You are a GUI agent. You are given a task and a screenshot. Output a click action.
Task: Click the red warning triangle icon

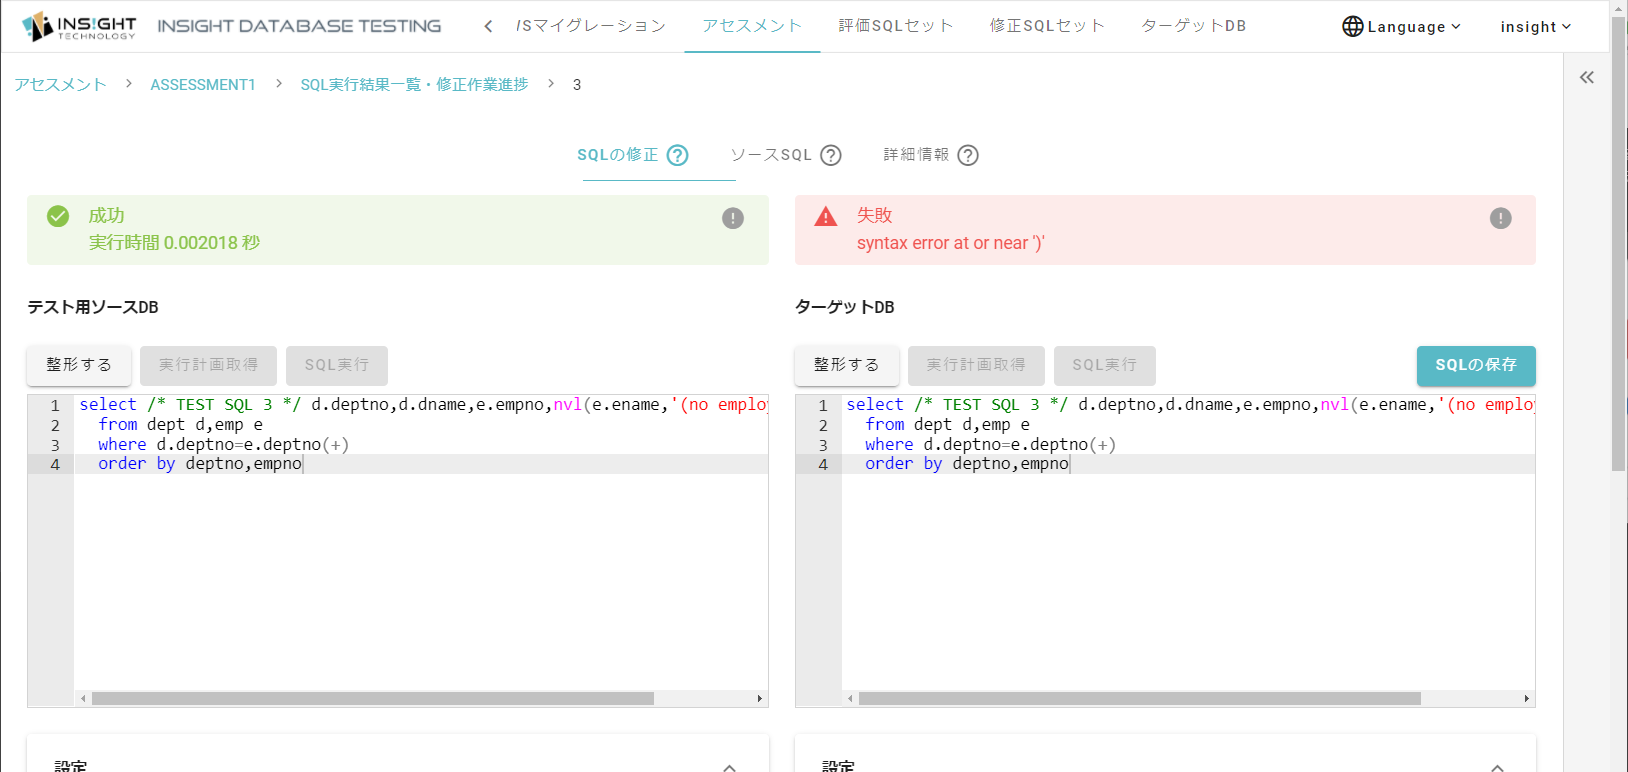[x=825, y=216]
